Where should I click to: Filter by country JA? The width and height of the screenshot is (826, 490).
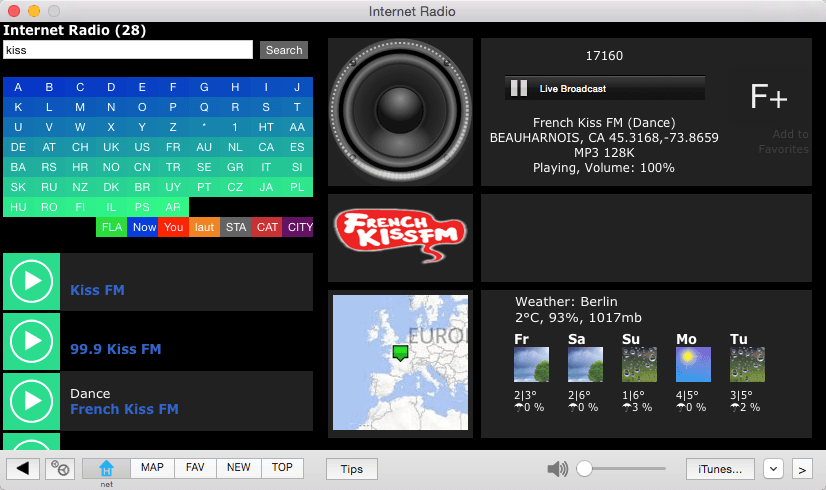pyautogui.click(x=266, y=188)
